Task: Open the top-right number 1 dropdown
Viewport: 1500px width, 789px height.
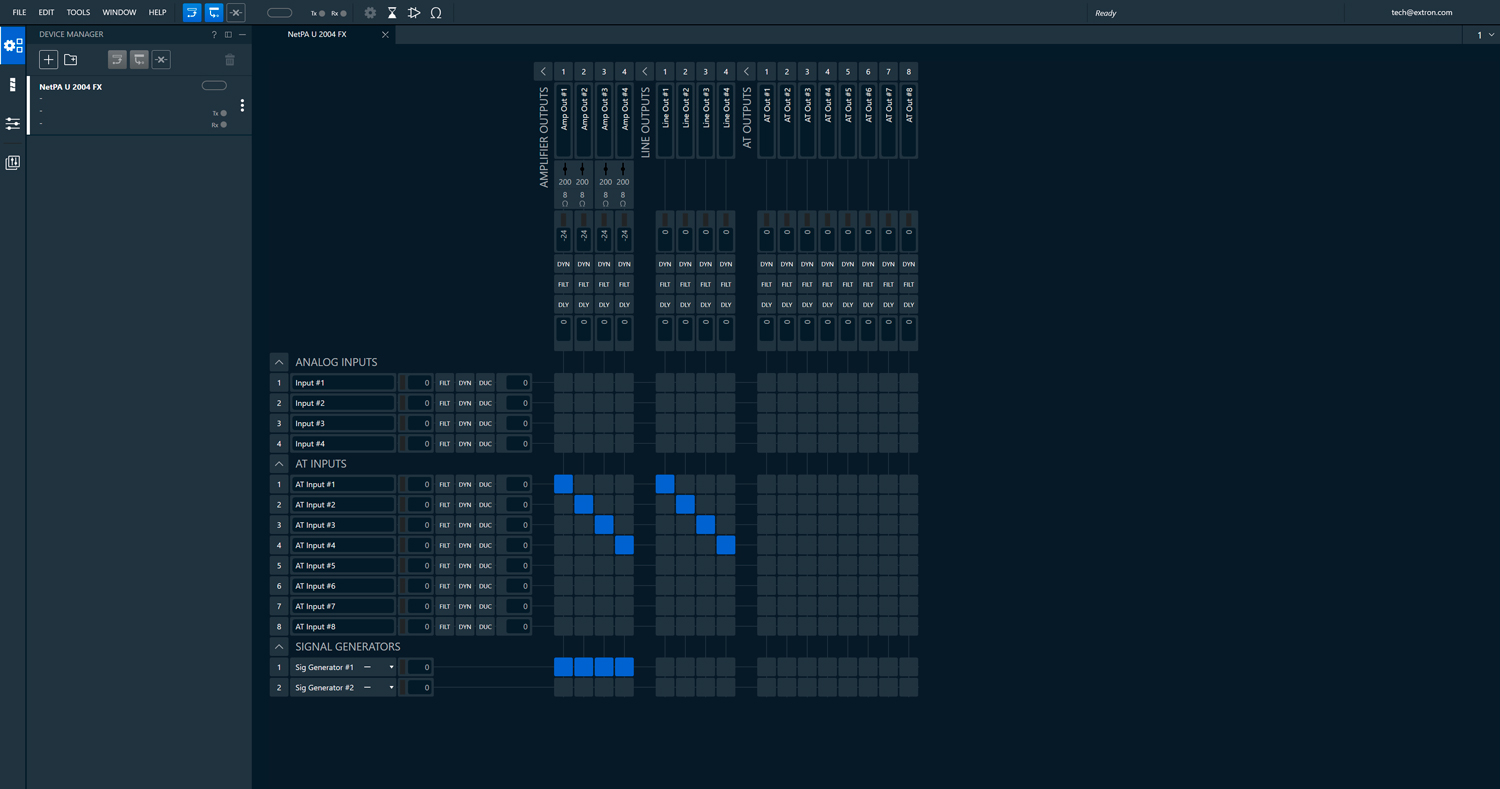Action: [x=1486, y=35]
